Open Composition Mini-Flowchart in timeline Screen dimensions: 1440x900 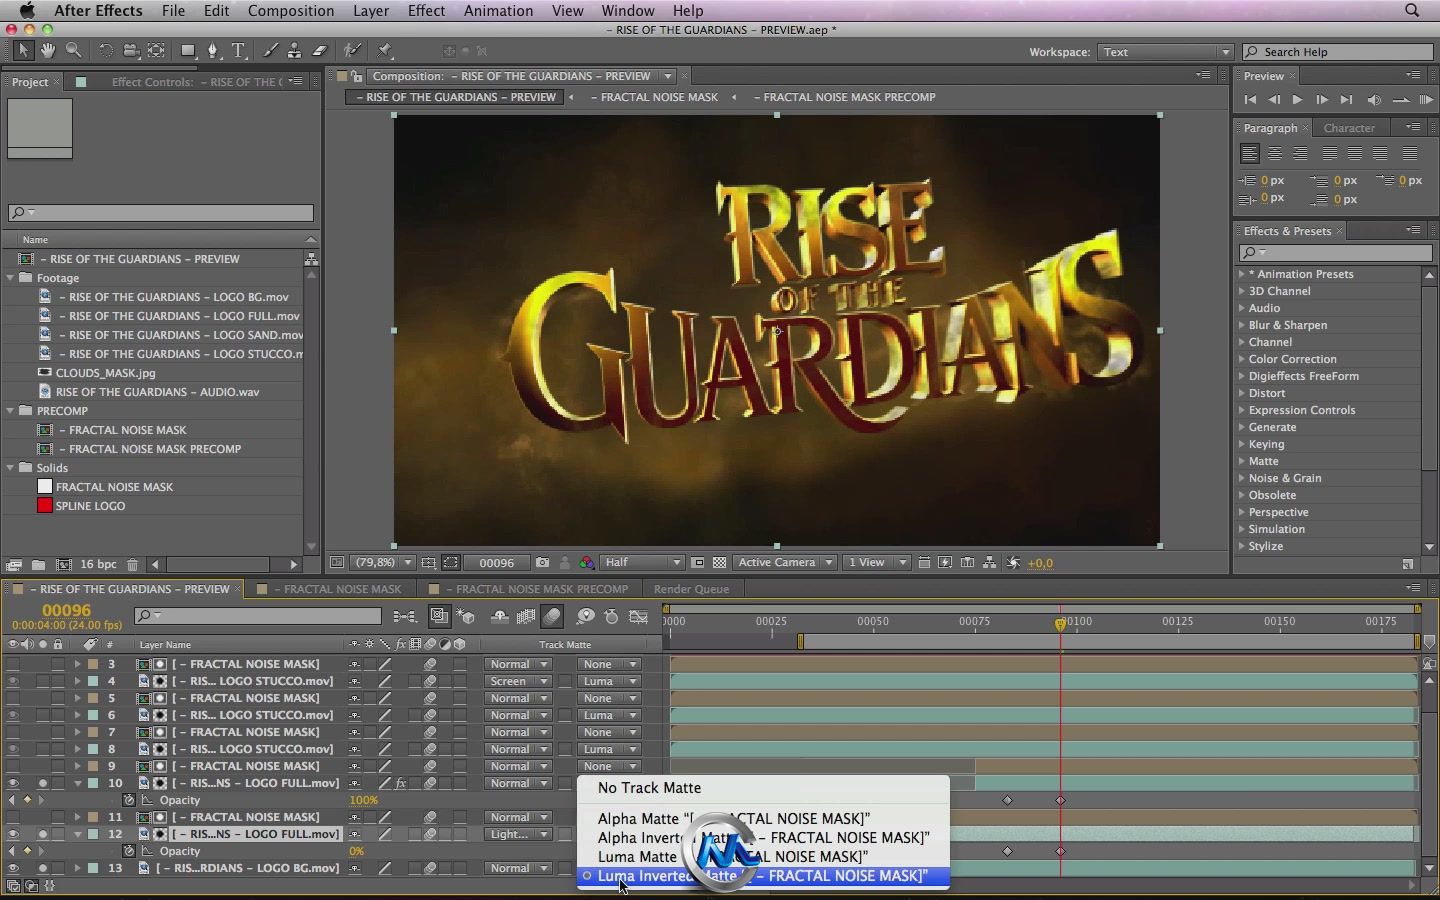pyautogui.click(x=405, y=617)
